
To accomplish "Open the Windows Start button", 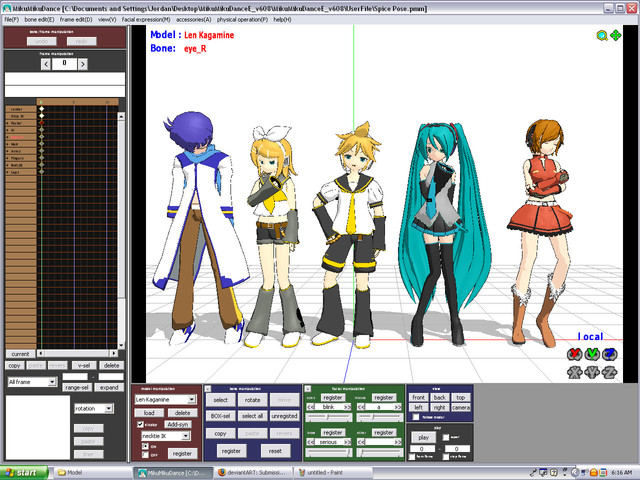I will point(24,473).
